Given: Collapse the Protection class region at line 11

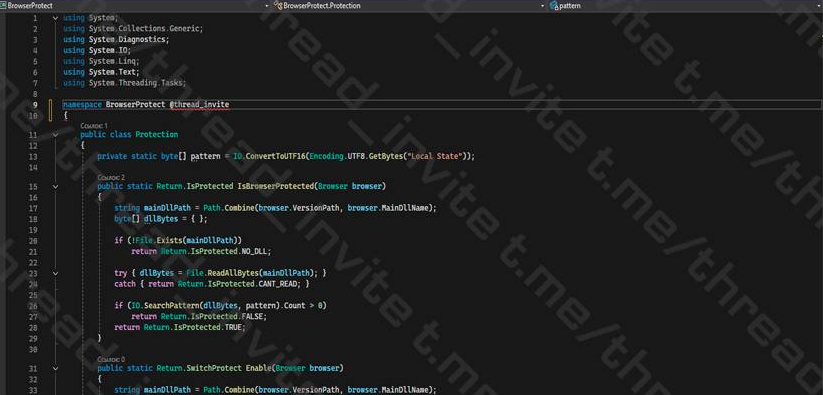Looking at the screenshot, I should coord(56,134).
